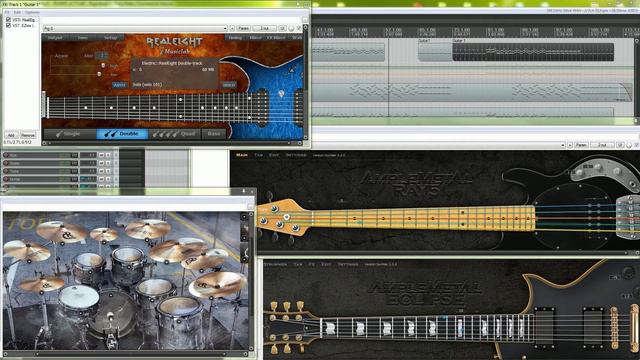Click the neck pickup on the Eclipse guitar
This screenshot has height=360, width=640.
tap(544, 327)
